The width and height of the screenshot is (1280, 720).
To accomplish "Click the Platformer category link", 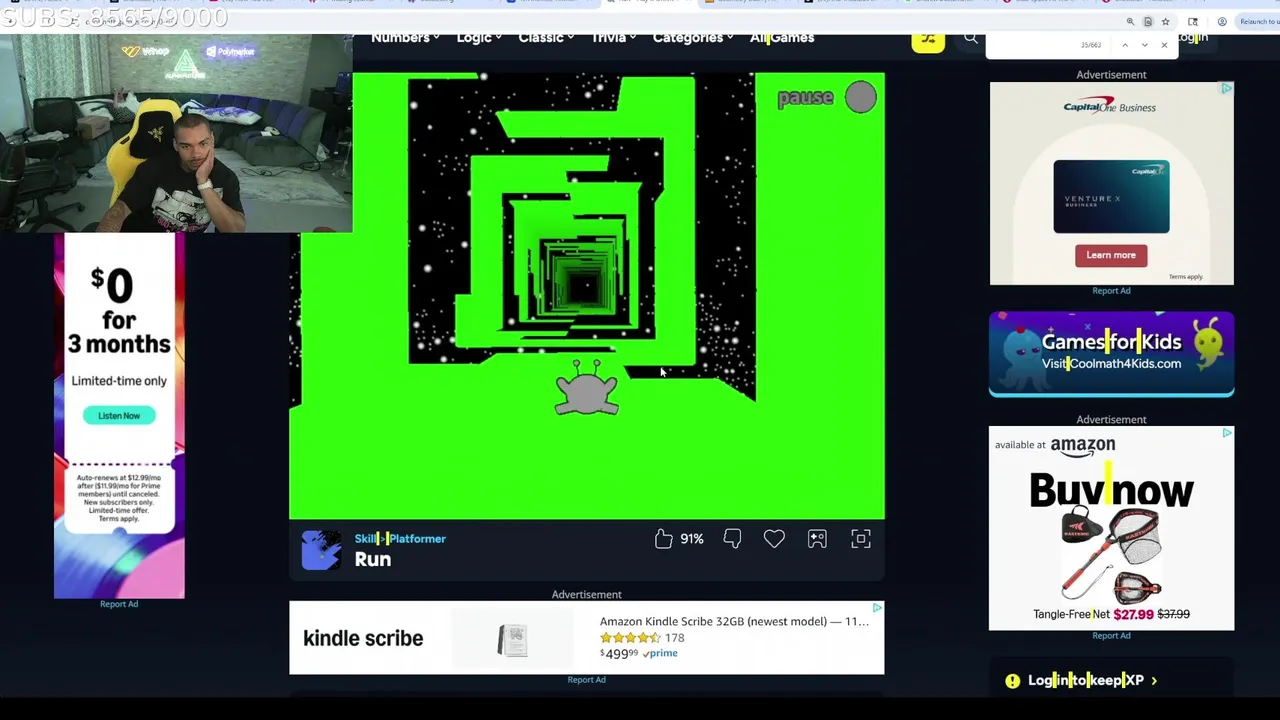I will 417,538.
